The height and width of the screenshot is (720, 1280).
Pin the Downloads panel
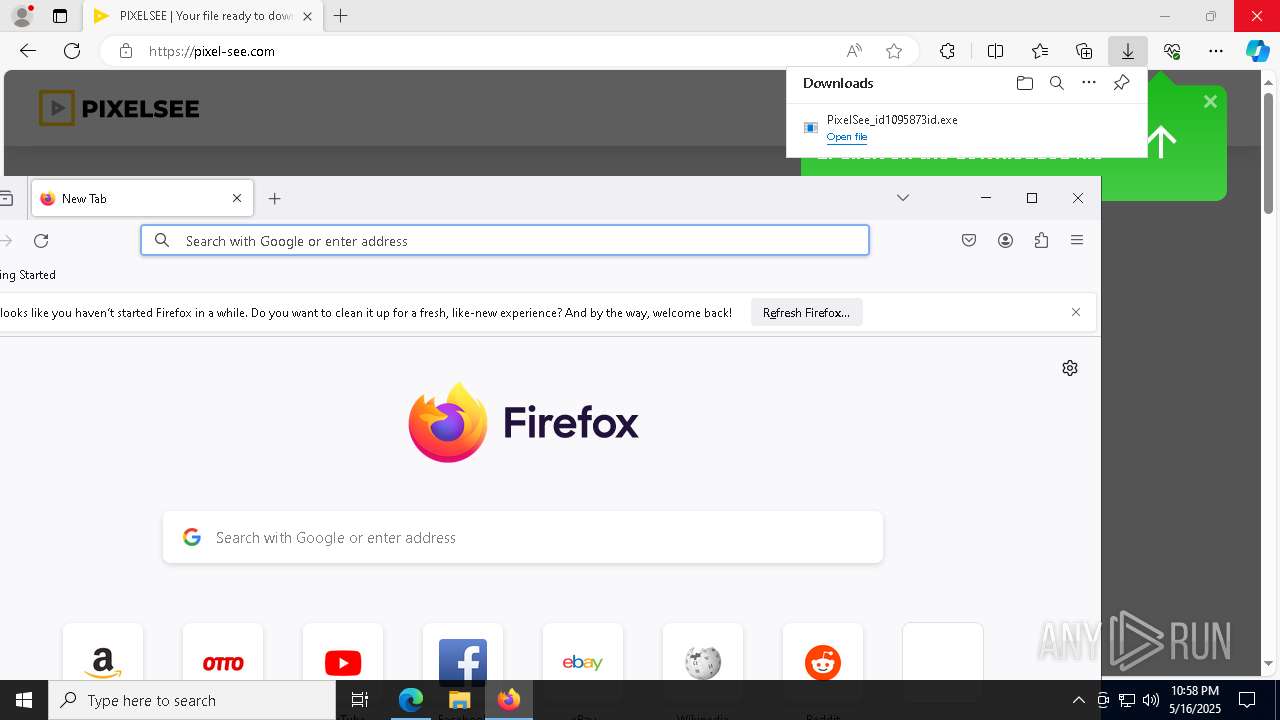tap(1121, 83)
